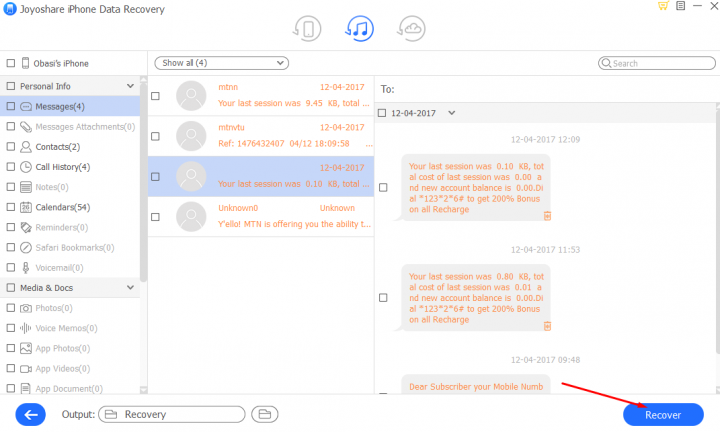This screenshot has width=720, height=432.
Task: Click the trash icon on 12:09 message
Action: coord(547,216)
